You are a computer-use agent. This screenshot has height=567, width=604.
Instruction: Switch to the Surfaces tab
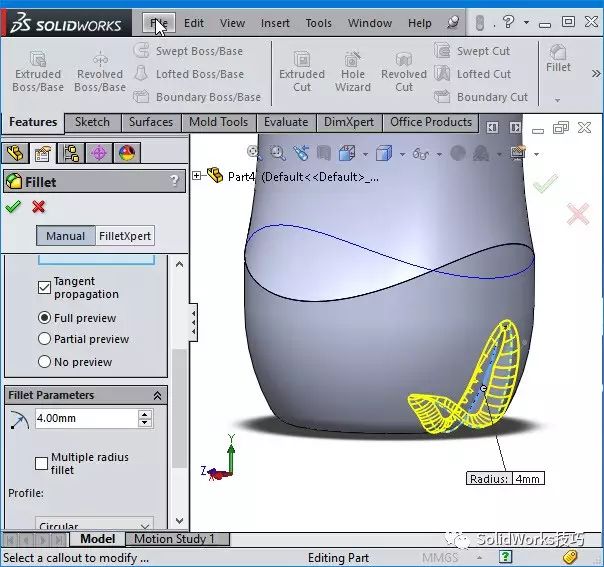click(151, 122)
